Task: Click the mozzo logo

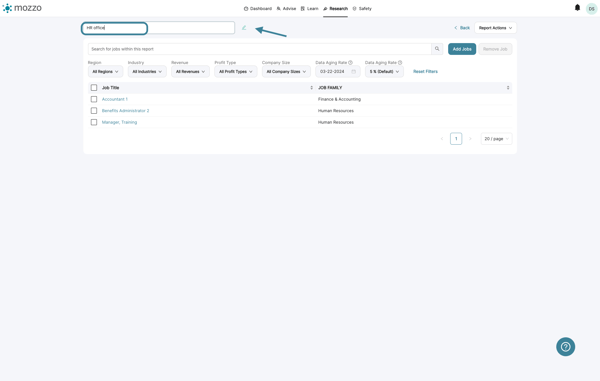Action: point(22,8)
